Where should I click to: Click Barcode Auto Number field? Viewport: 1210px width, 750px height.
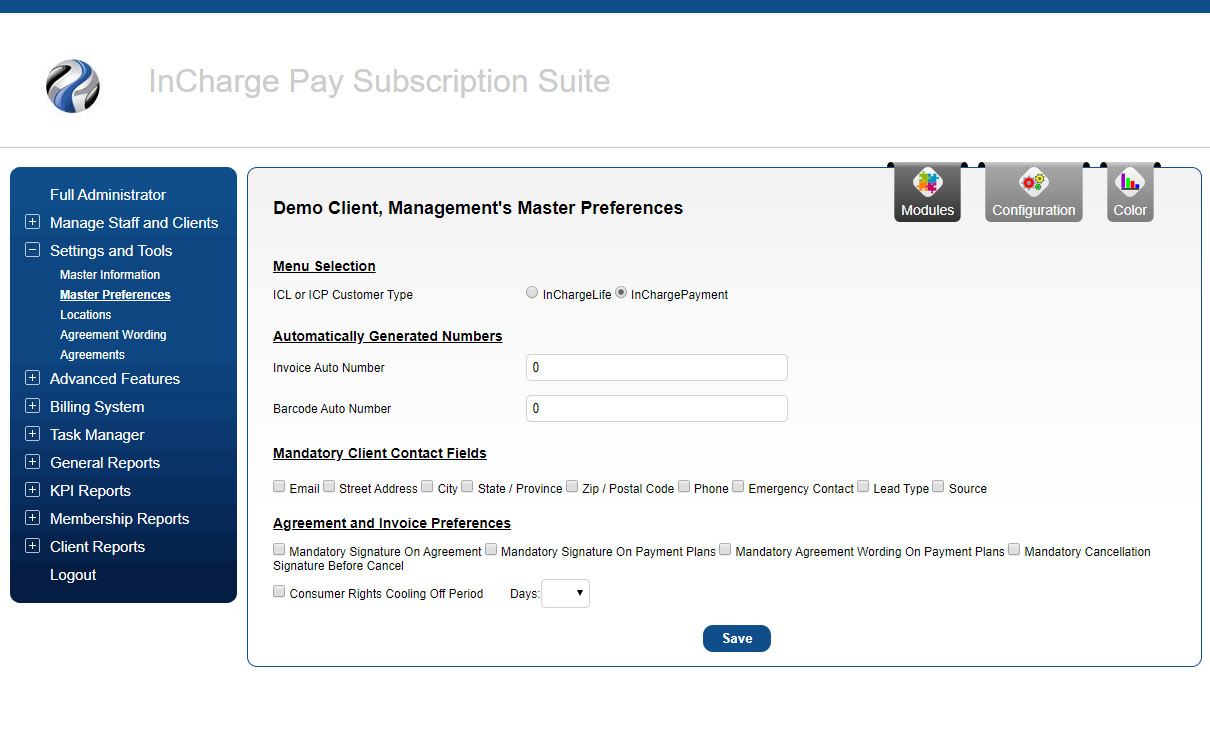click(x=657, y=409)
